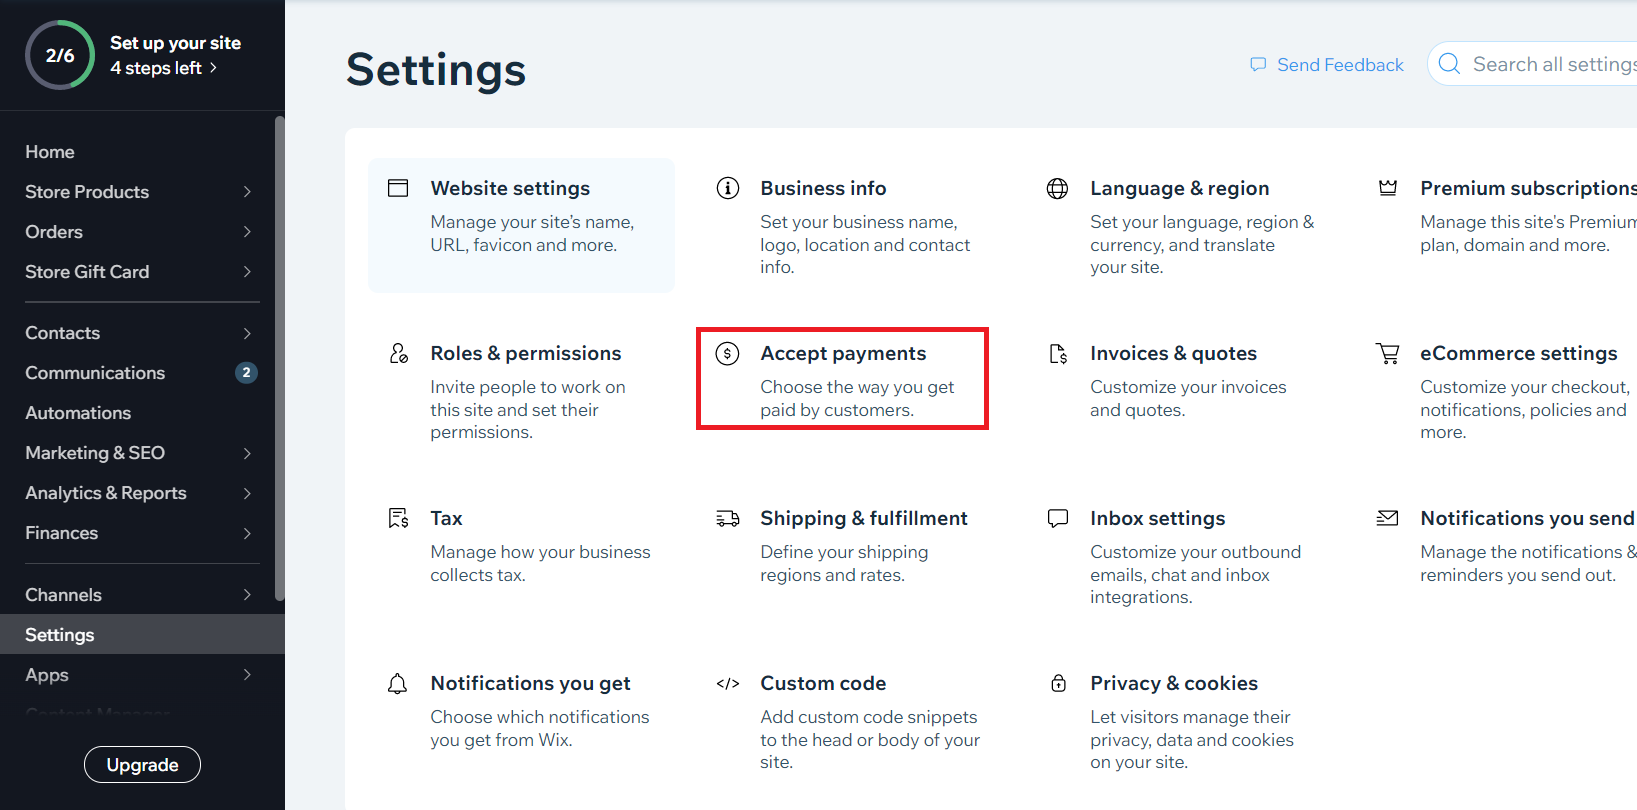Click the setup progress 2/6 circle
The height and width of the screenshot is (810, 1637).
click(60, 55)
